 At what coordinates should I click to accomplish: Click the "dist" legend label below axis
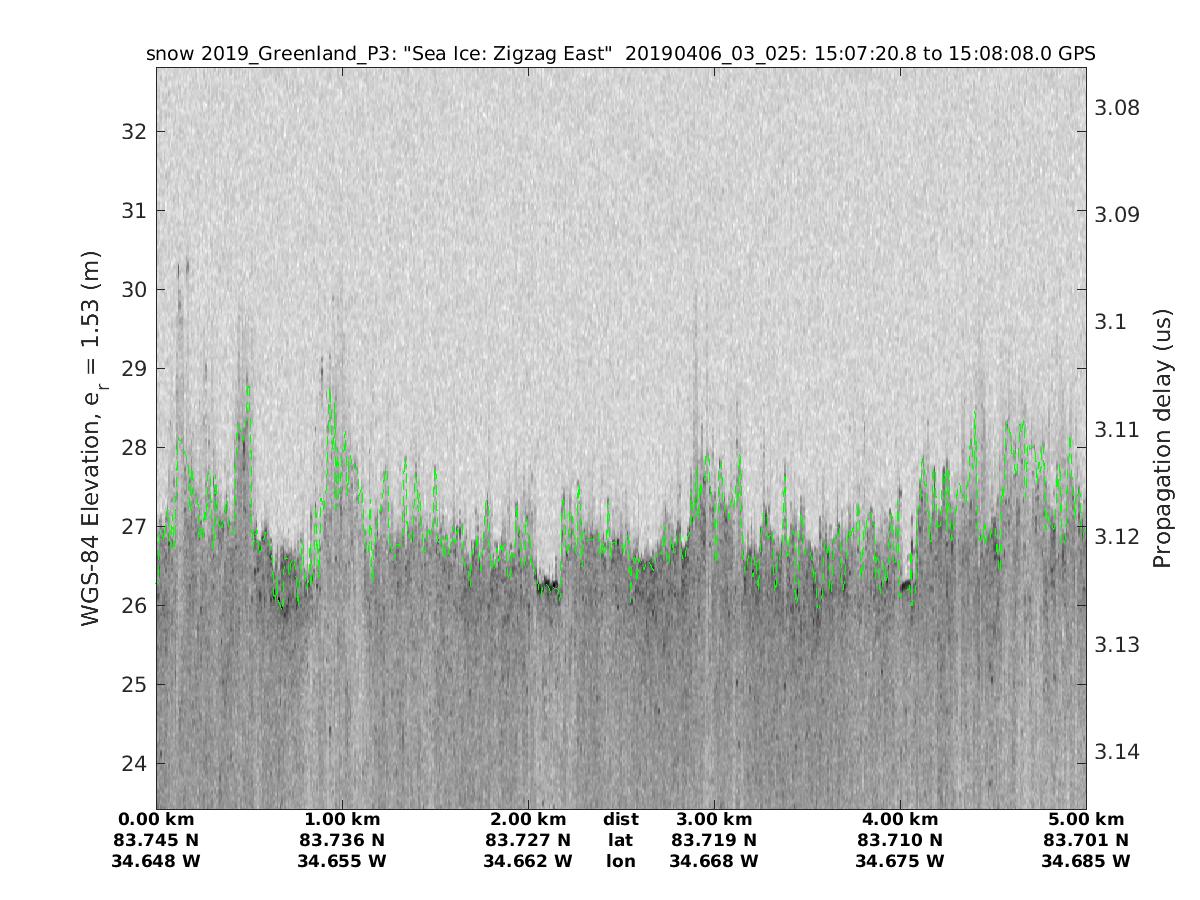(x=621, y=820)
